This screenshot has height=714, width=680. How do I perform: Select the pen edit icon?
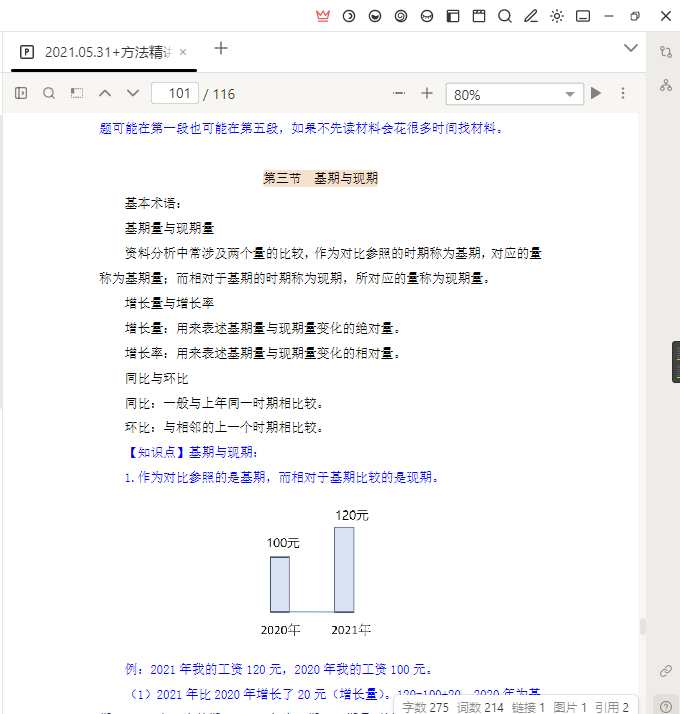coord(531,16)
